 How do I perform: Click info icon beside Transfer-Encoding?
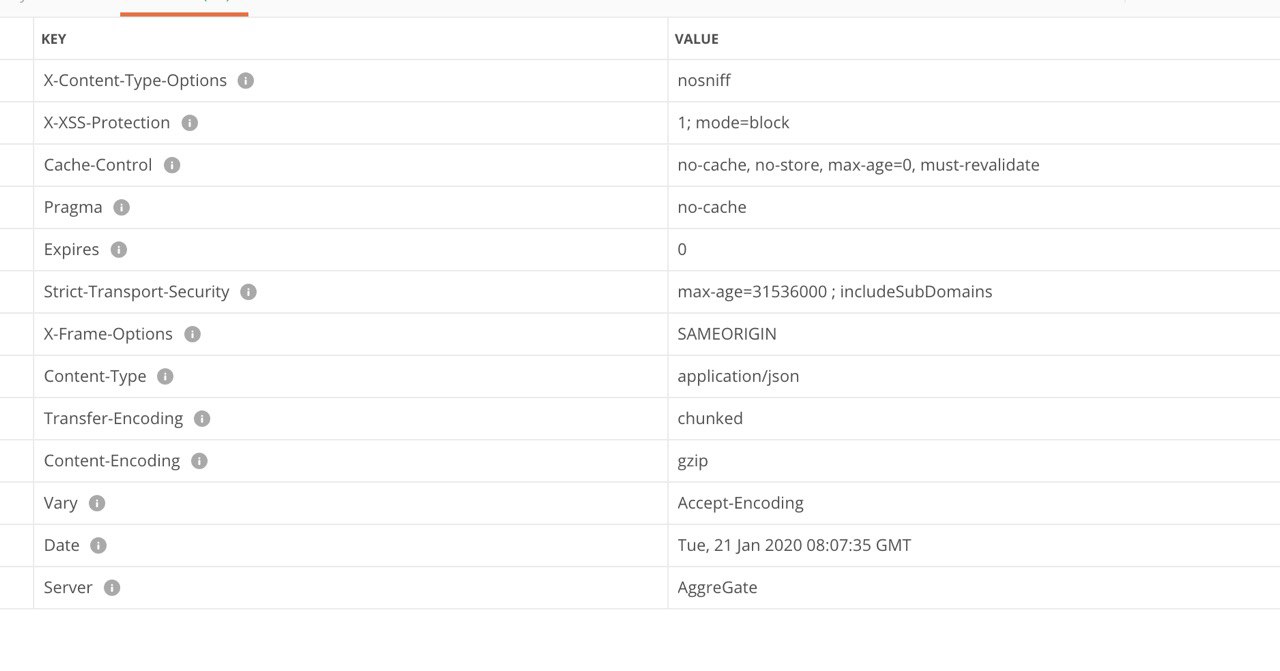point(202,419)
